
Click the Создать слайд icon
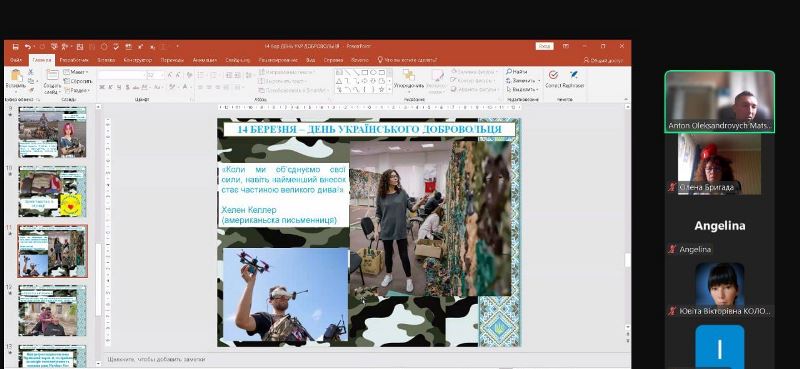[52, 75]
